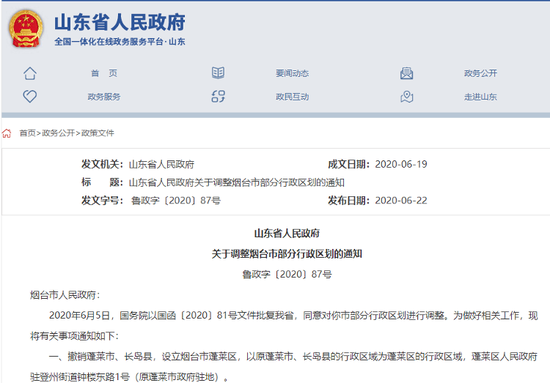Click the centered document number 鲁政字〔2020〕87号

coord(287,274)
